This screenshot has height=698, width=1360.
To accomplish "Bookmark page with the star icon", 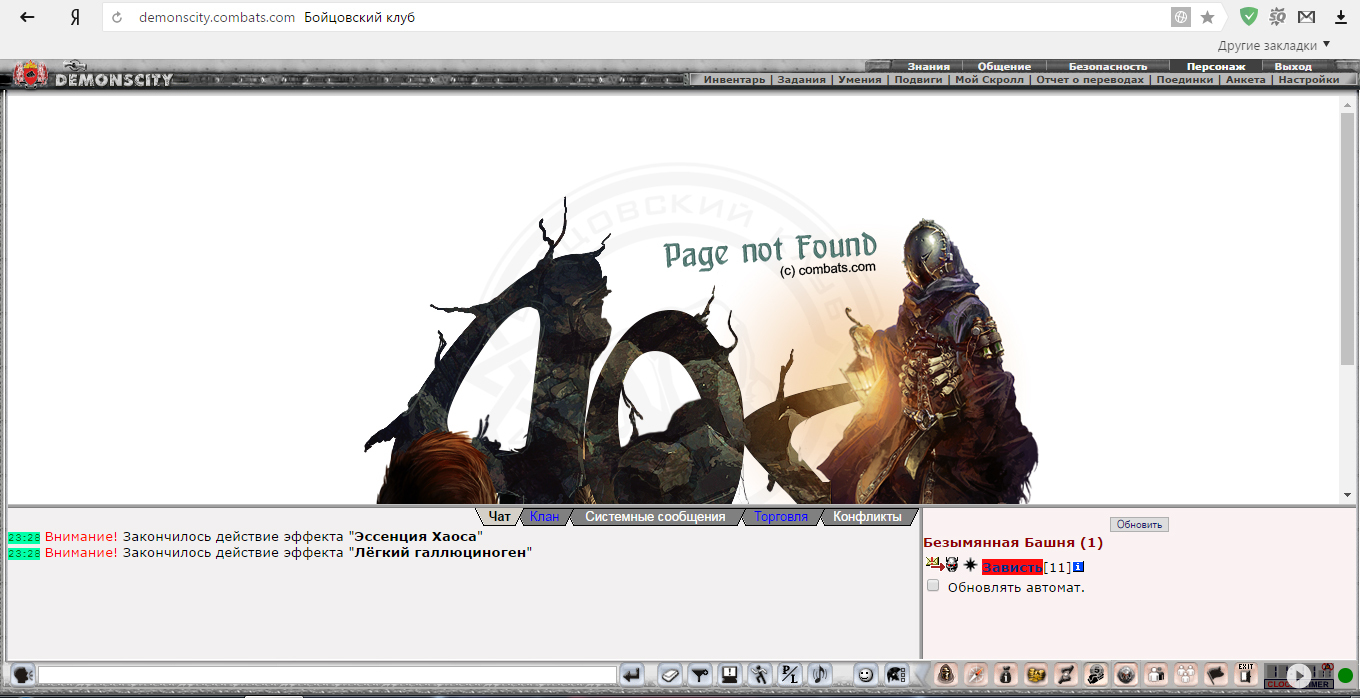I will tap(1207, 17).
